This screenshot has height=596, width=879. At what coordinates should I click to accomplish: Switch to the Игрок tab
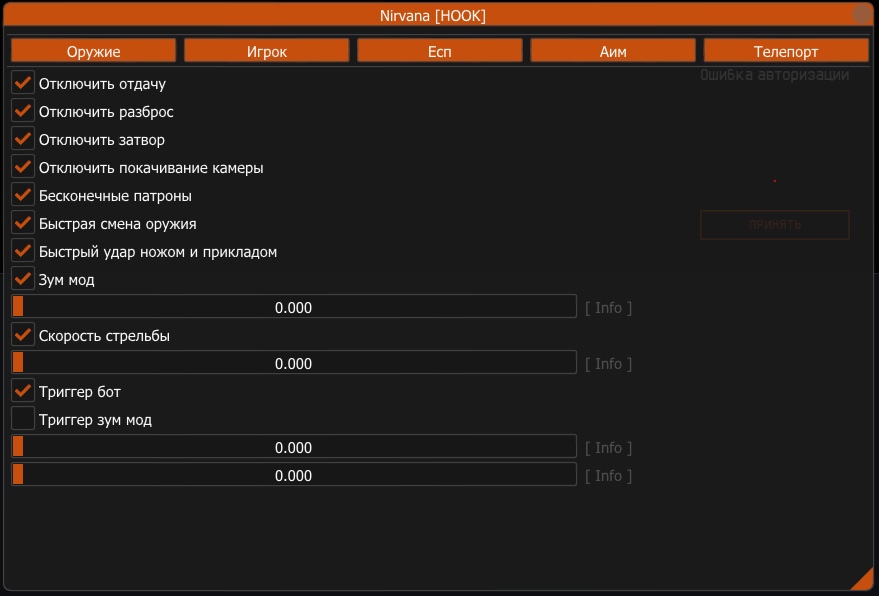click(x=266, y=51)
